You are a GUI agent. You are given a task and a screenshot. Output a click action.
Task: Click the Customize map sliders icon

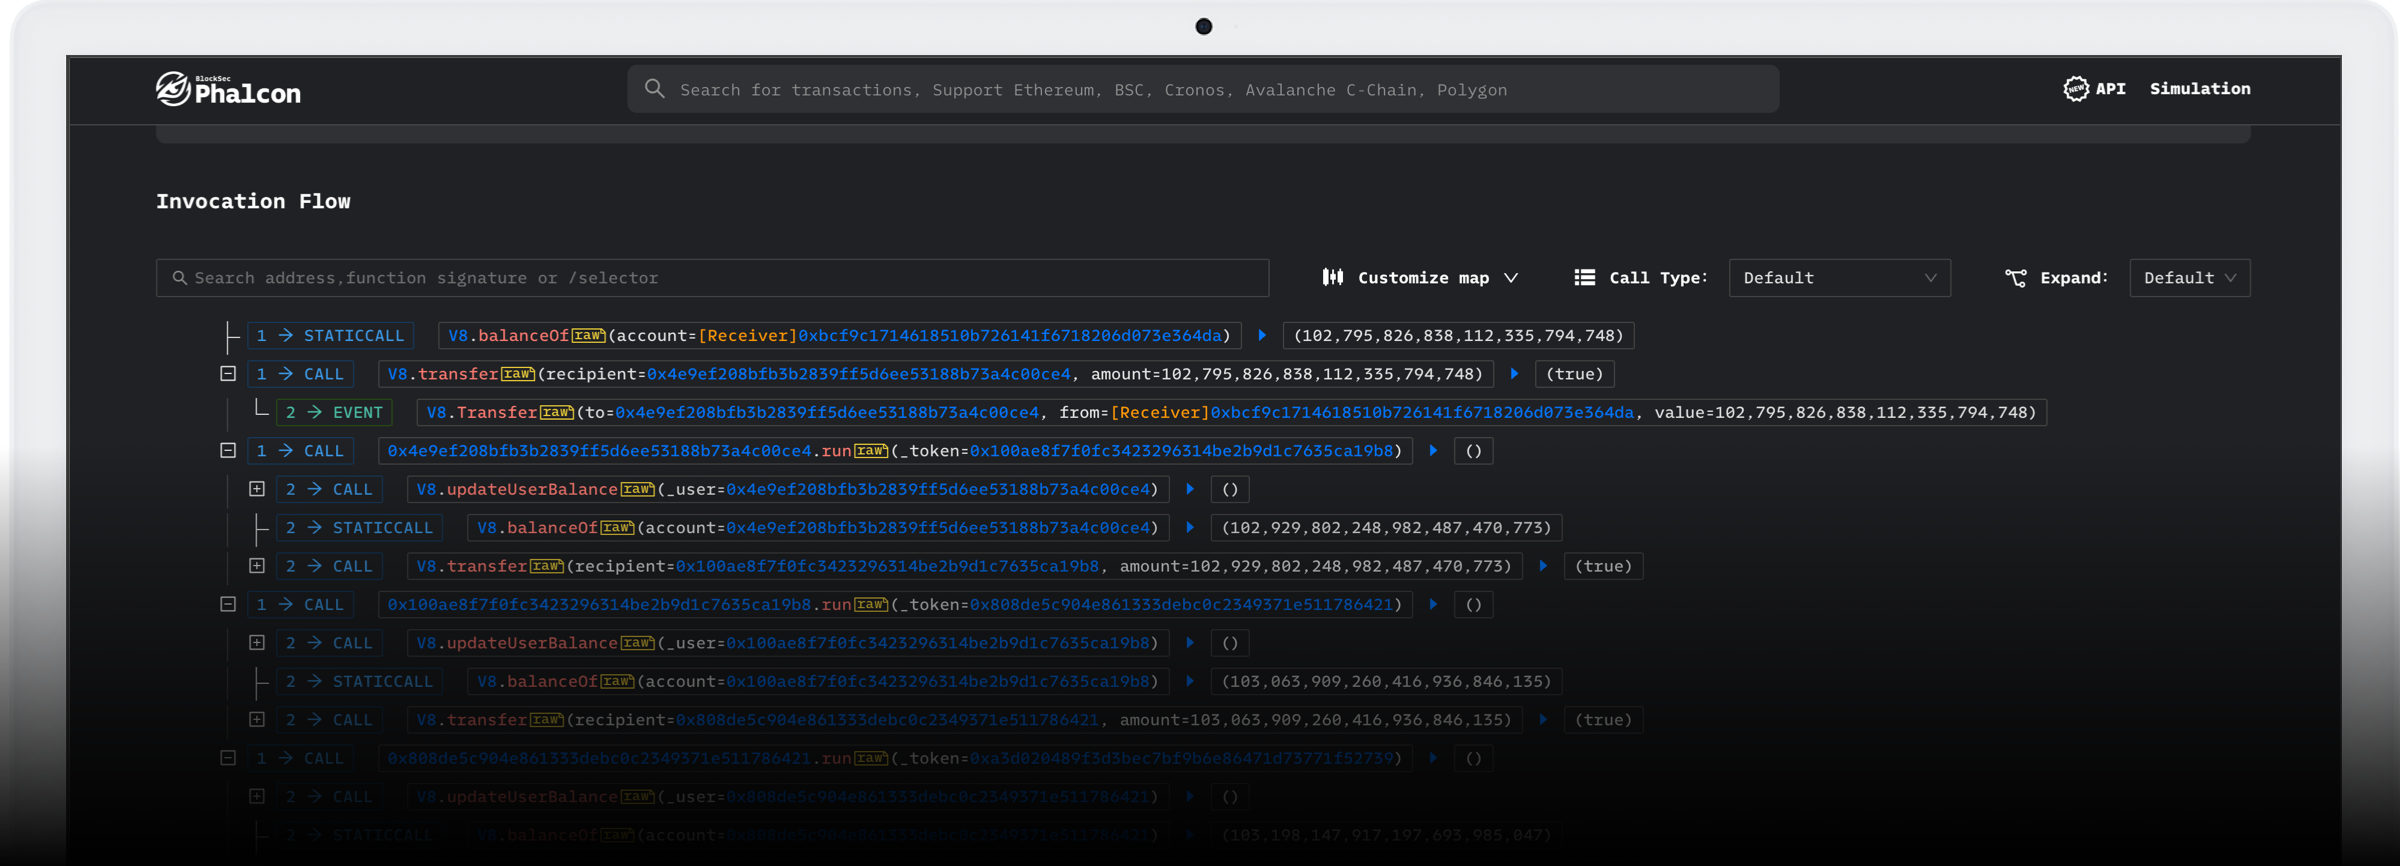coord(1333,278)
